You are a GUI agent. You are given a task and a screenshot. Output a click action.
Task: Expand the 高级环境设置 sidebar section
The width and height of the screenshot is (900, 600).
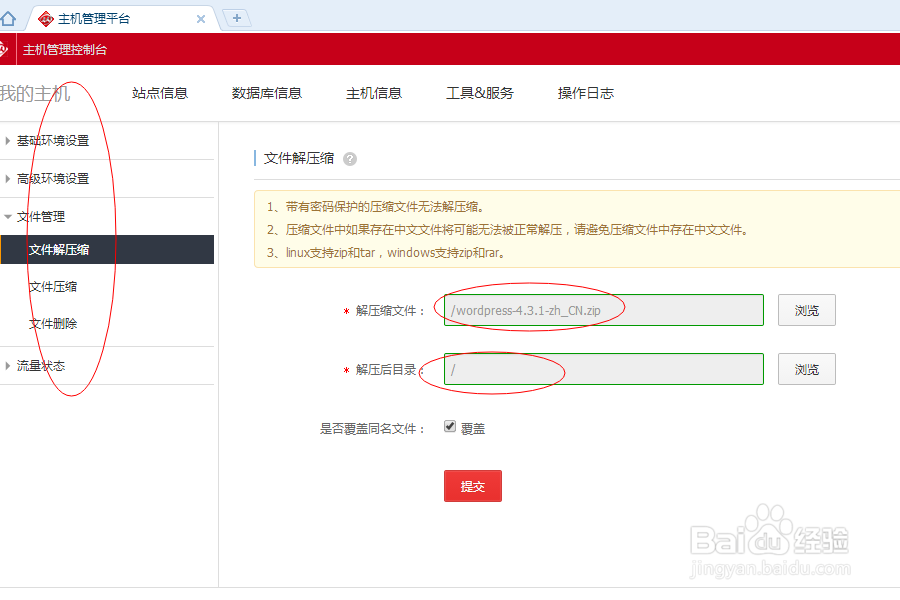(x=55, y=178)
